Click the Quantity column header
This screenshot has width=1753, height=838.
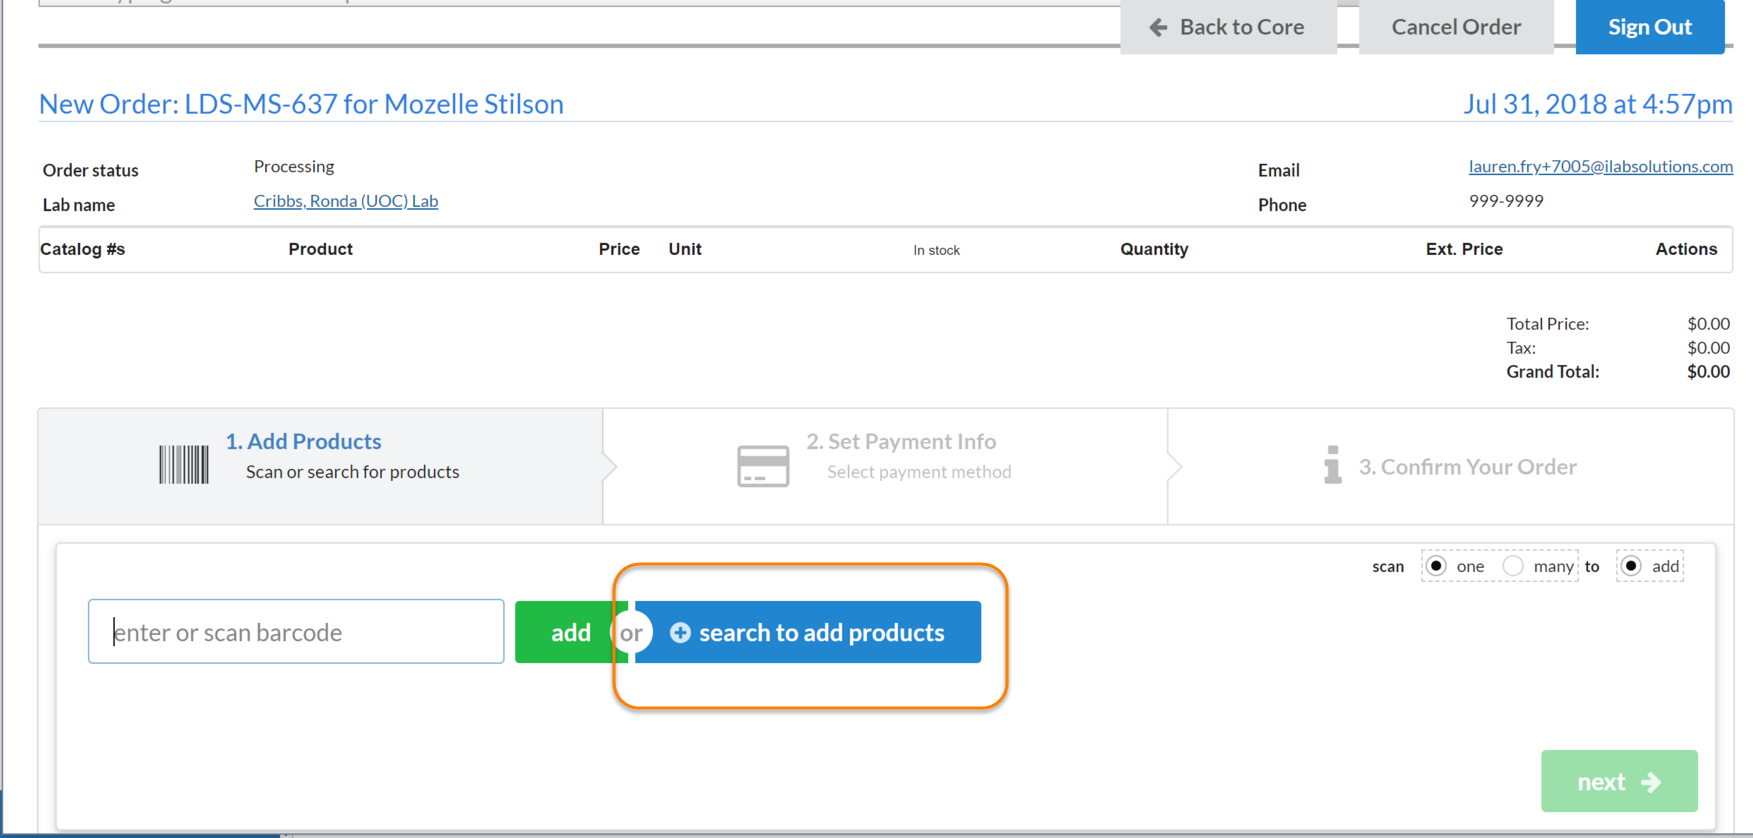[1154, 249]
